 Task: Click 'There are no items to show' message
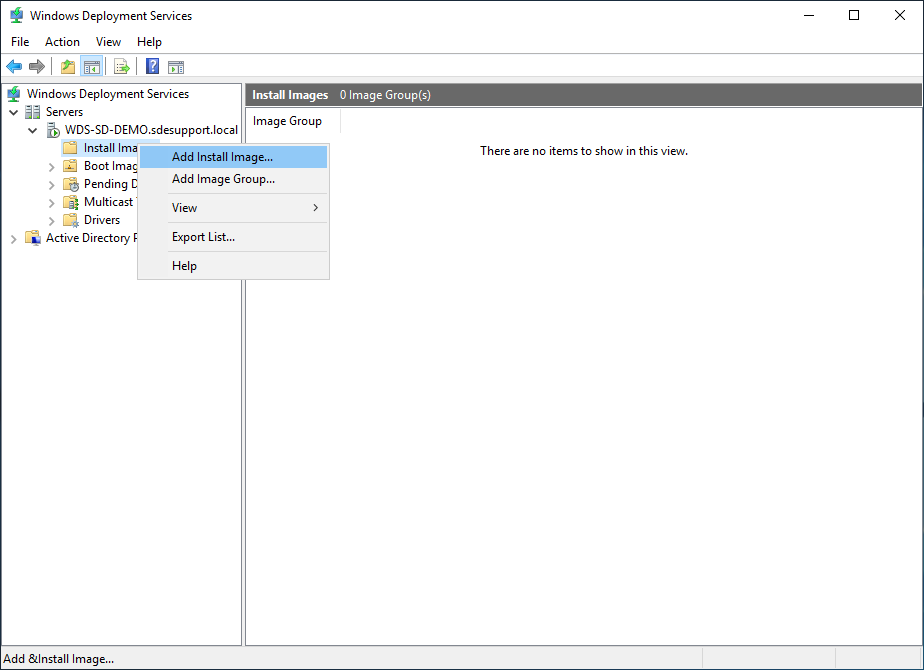point(583,151)
